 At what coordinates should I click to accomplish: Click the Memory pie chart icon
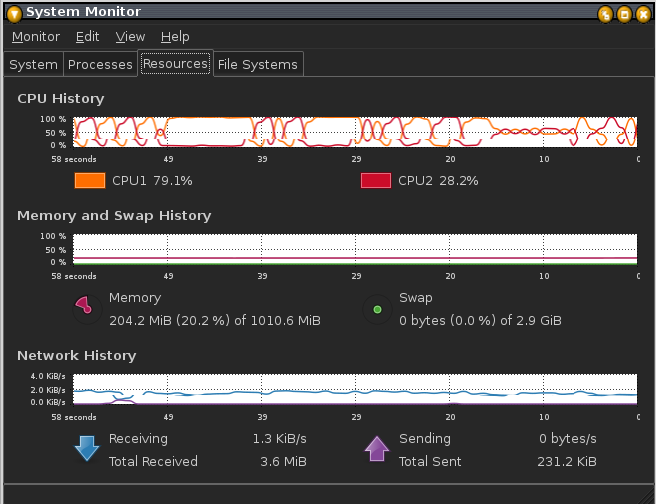(85, 308)
